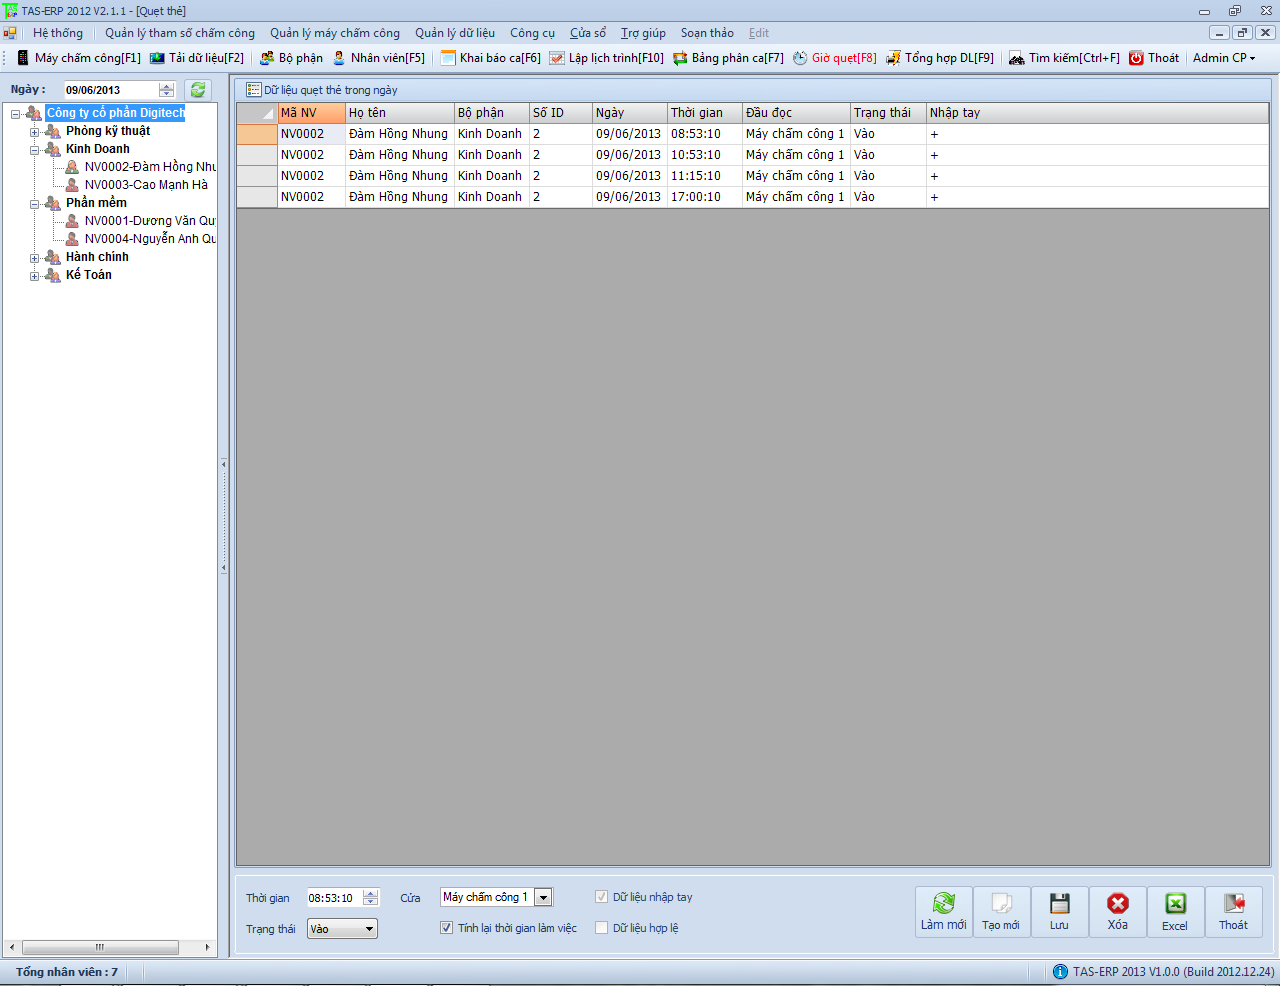This screenshot has width=1280, height=986.
Task: Toggle Dữ liệu hợp lệ checkbox
Action: coord(602,928)
